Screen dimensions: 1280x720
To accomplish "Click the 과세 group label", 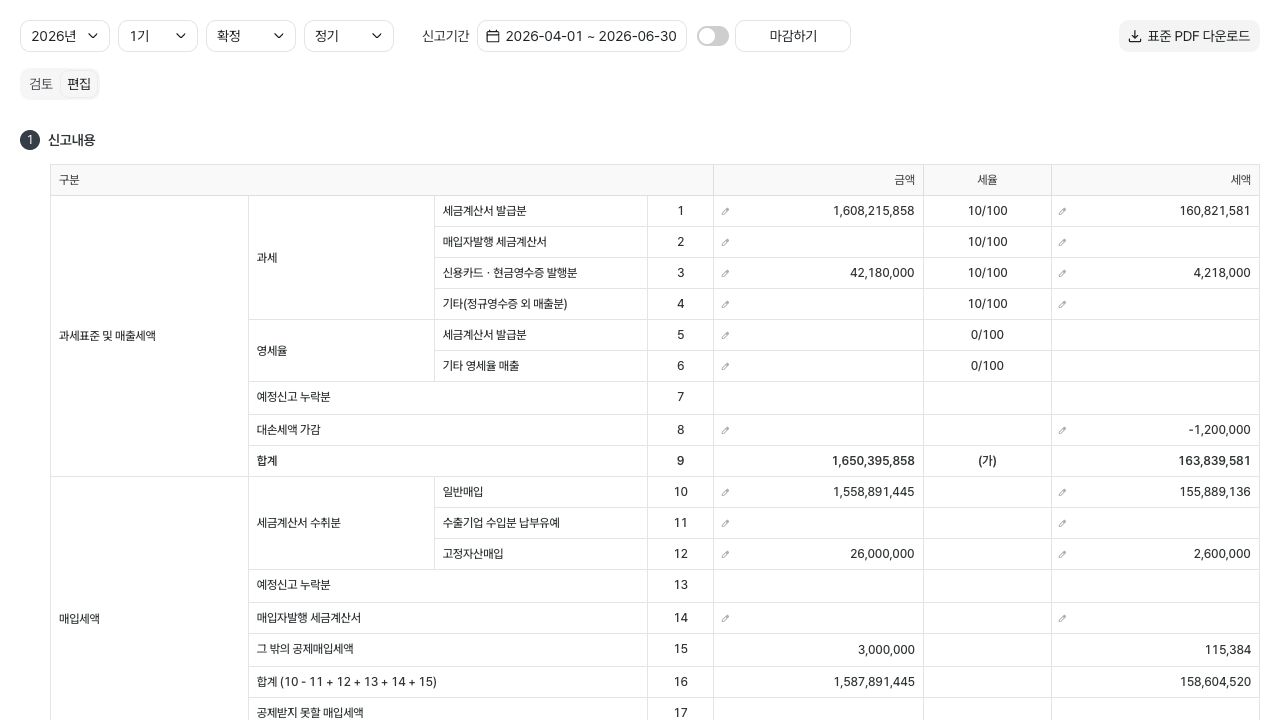I will (x=267, y=258).
